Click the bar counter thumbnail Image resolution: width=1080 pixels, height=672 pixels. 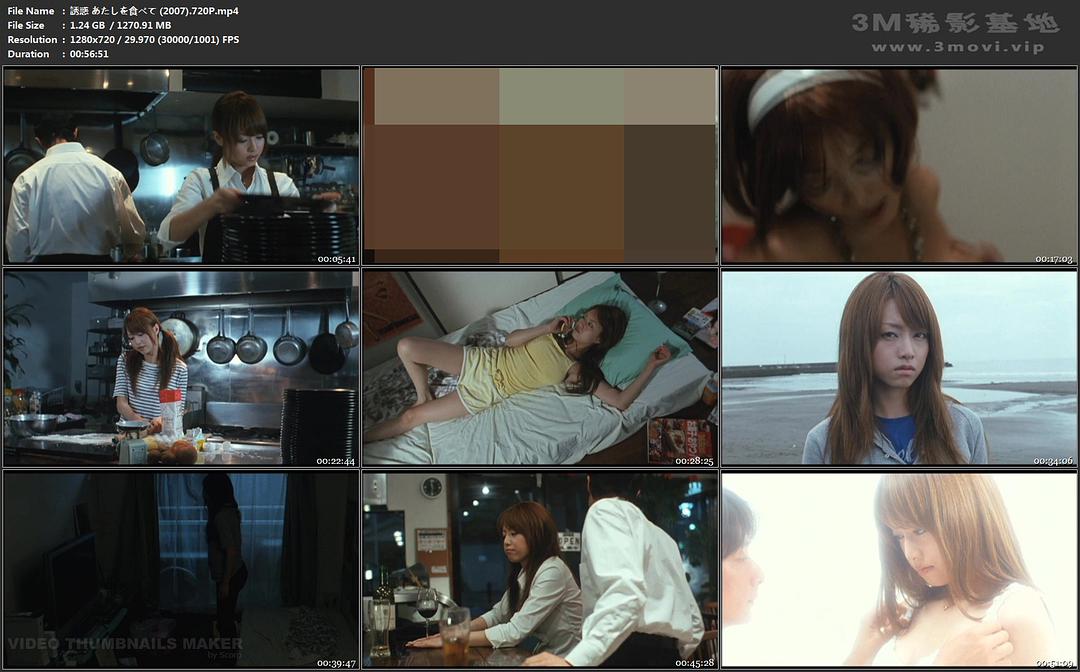pyautogui.click(x=540, y=569)
